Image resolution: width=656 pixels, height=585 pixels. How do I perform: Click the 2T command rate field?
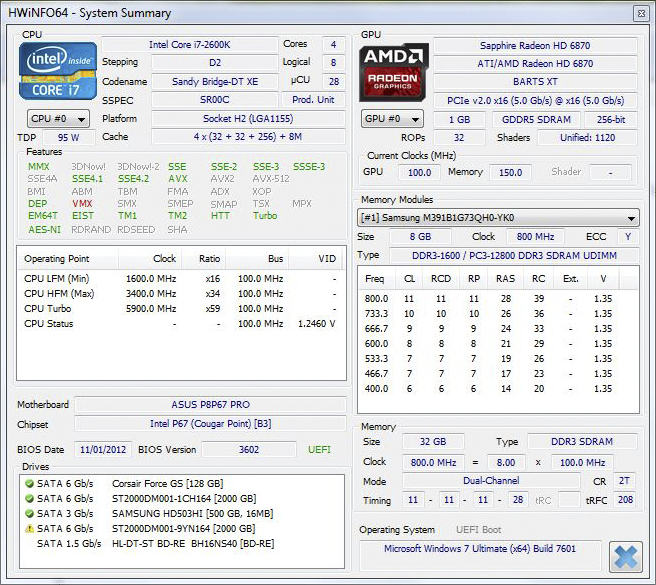tap(624, 481)
